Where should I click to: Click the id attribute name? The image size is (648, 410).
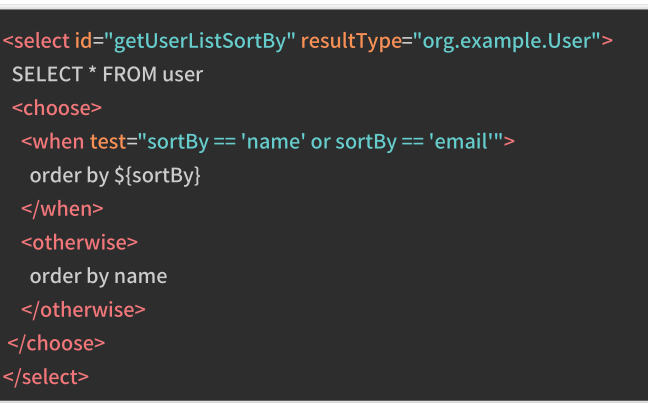tap(84, 42)
